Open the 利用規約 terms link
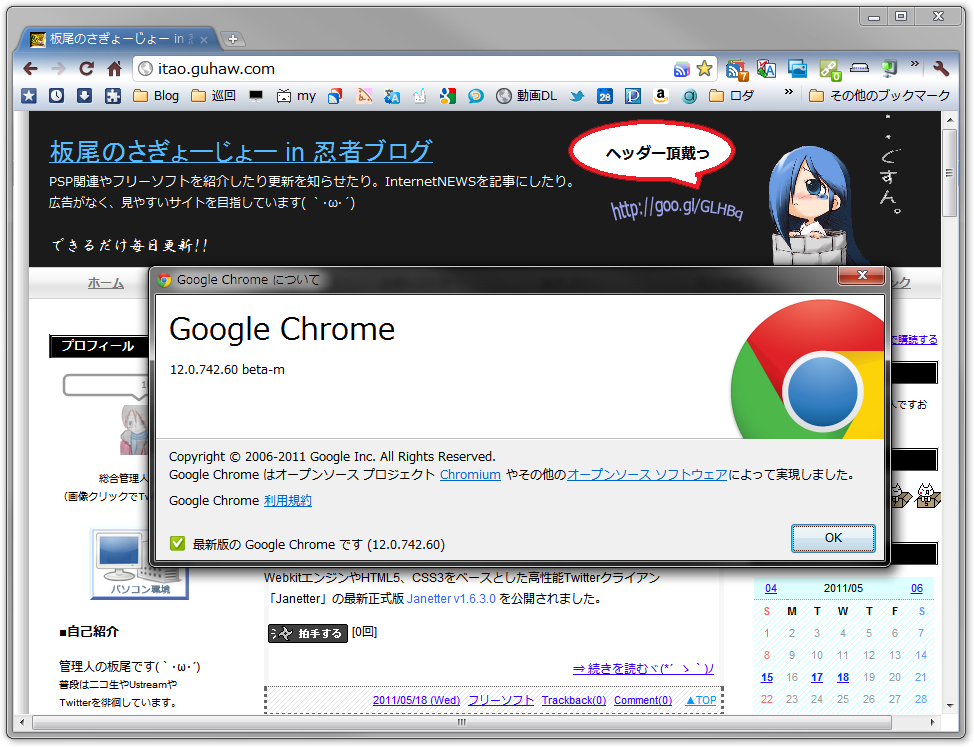Screen dimensions: 974x747 point(288,501)
